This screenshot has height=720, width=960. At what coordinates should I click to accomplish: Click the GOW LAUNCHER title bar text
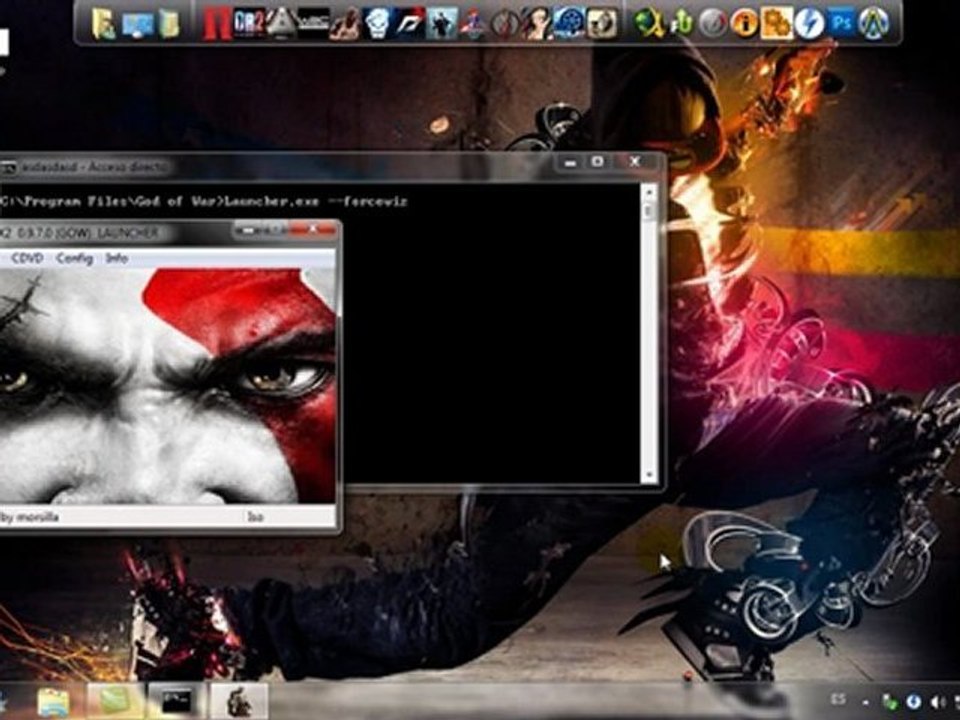[80, 233]
